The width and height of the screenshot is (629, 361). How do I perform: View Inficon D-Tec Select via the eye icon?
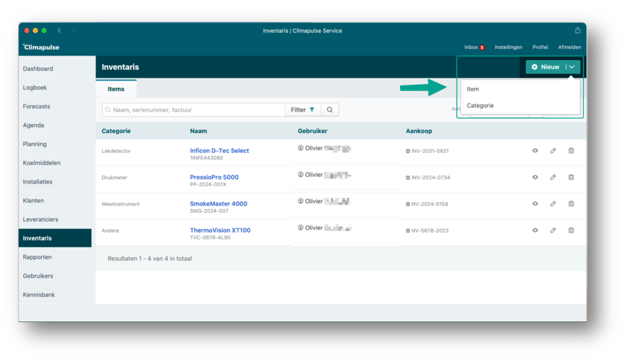tap(535, 151)
